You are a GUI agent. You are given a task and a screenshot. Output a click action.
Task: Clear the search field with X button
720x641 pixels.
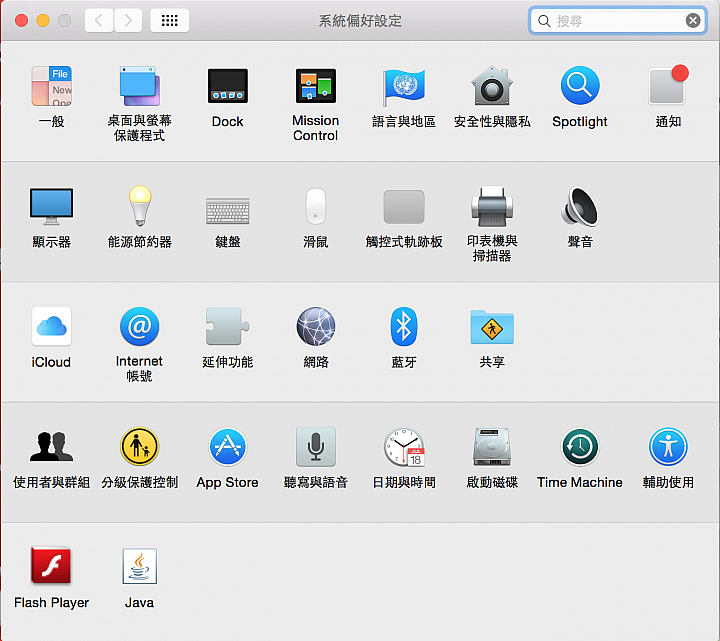coord(693,20)
